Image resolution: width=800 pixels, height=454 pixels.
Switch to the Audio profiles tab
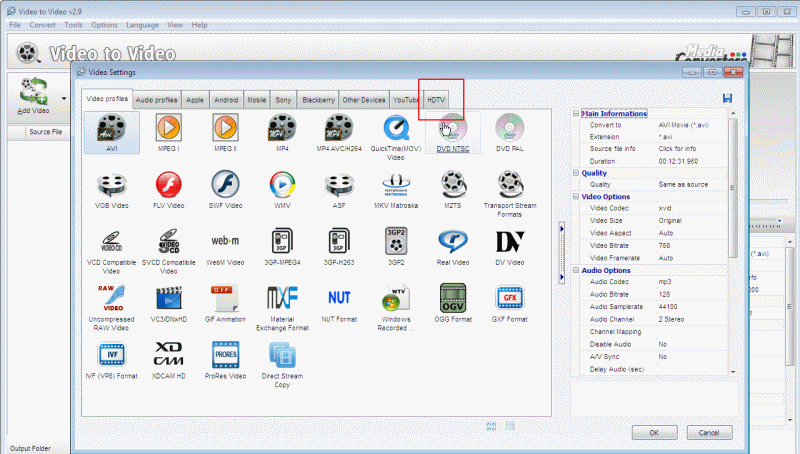[x=156, y=100]
